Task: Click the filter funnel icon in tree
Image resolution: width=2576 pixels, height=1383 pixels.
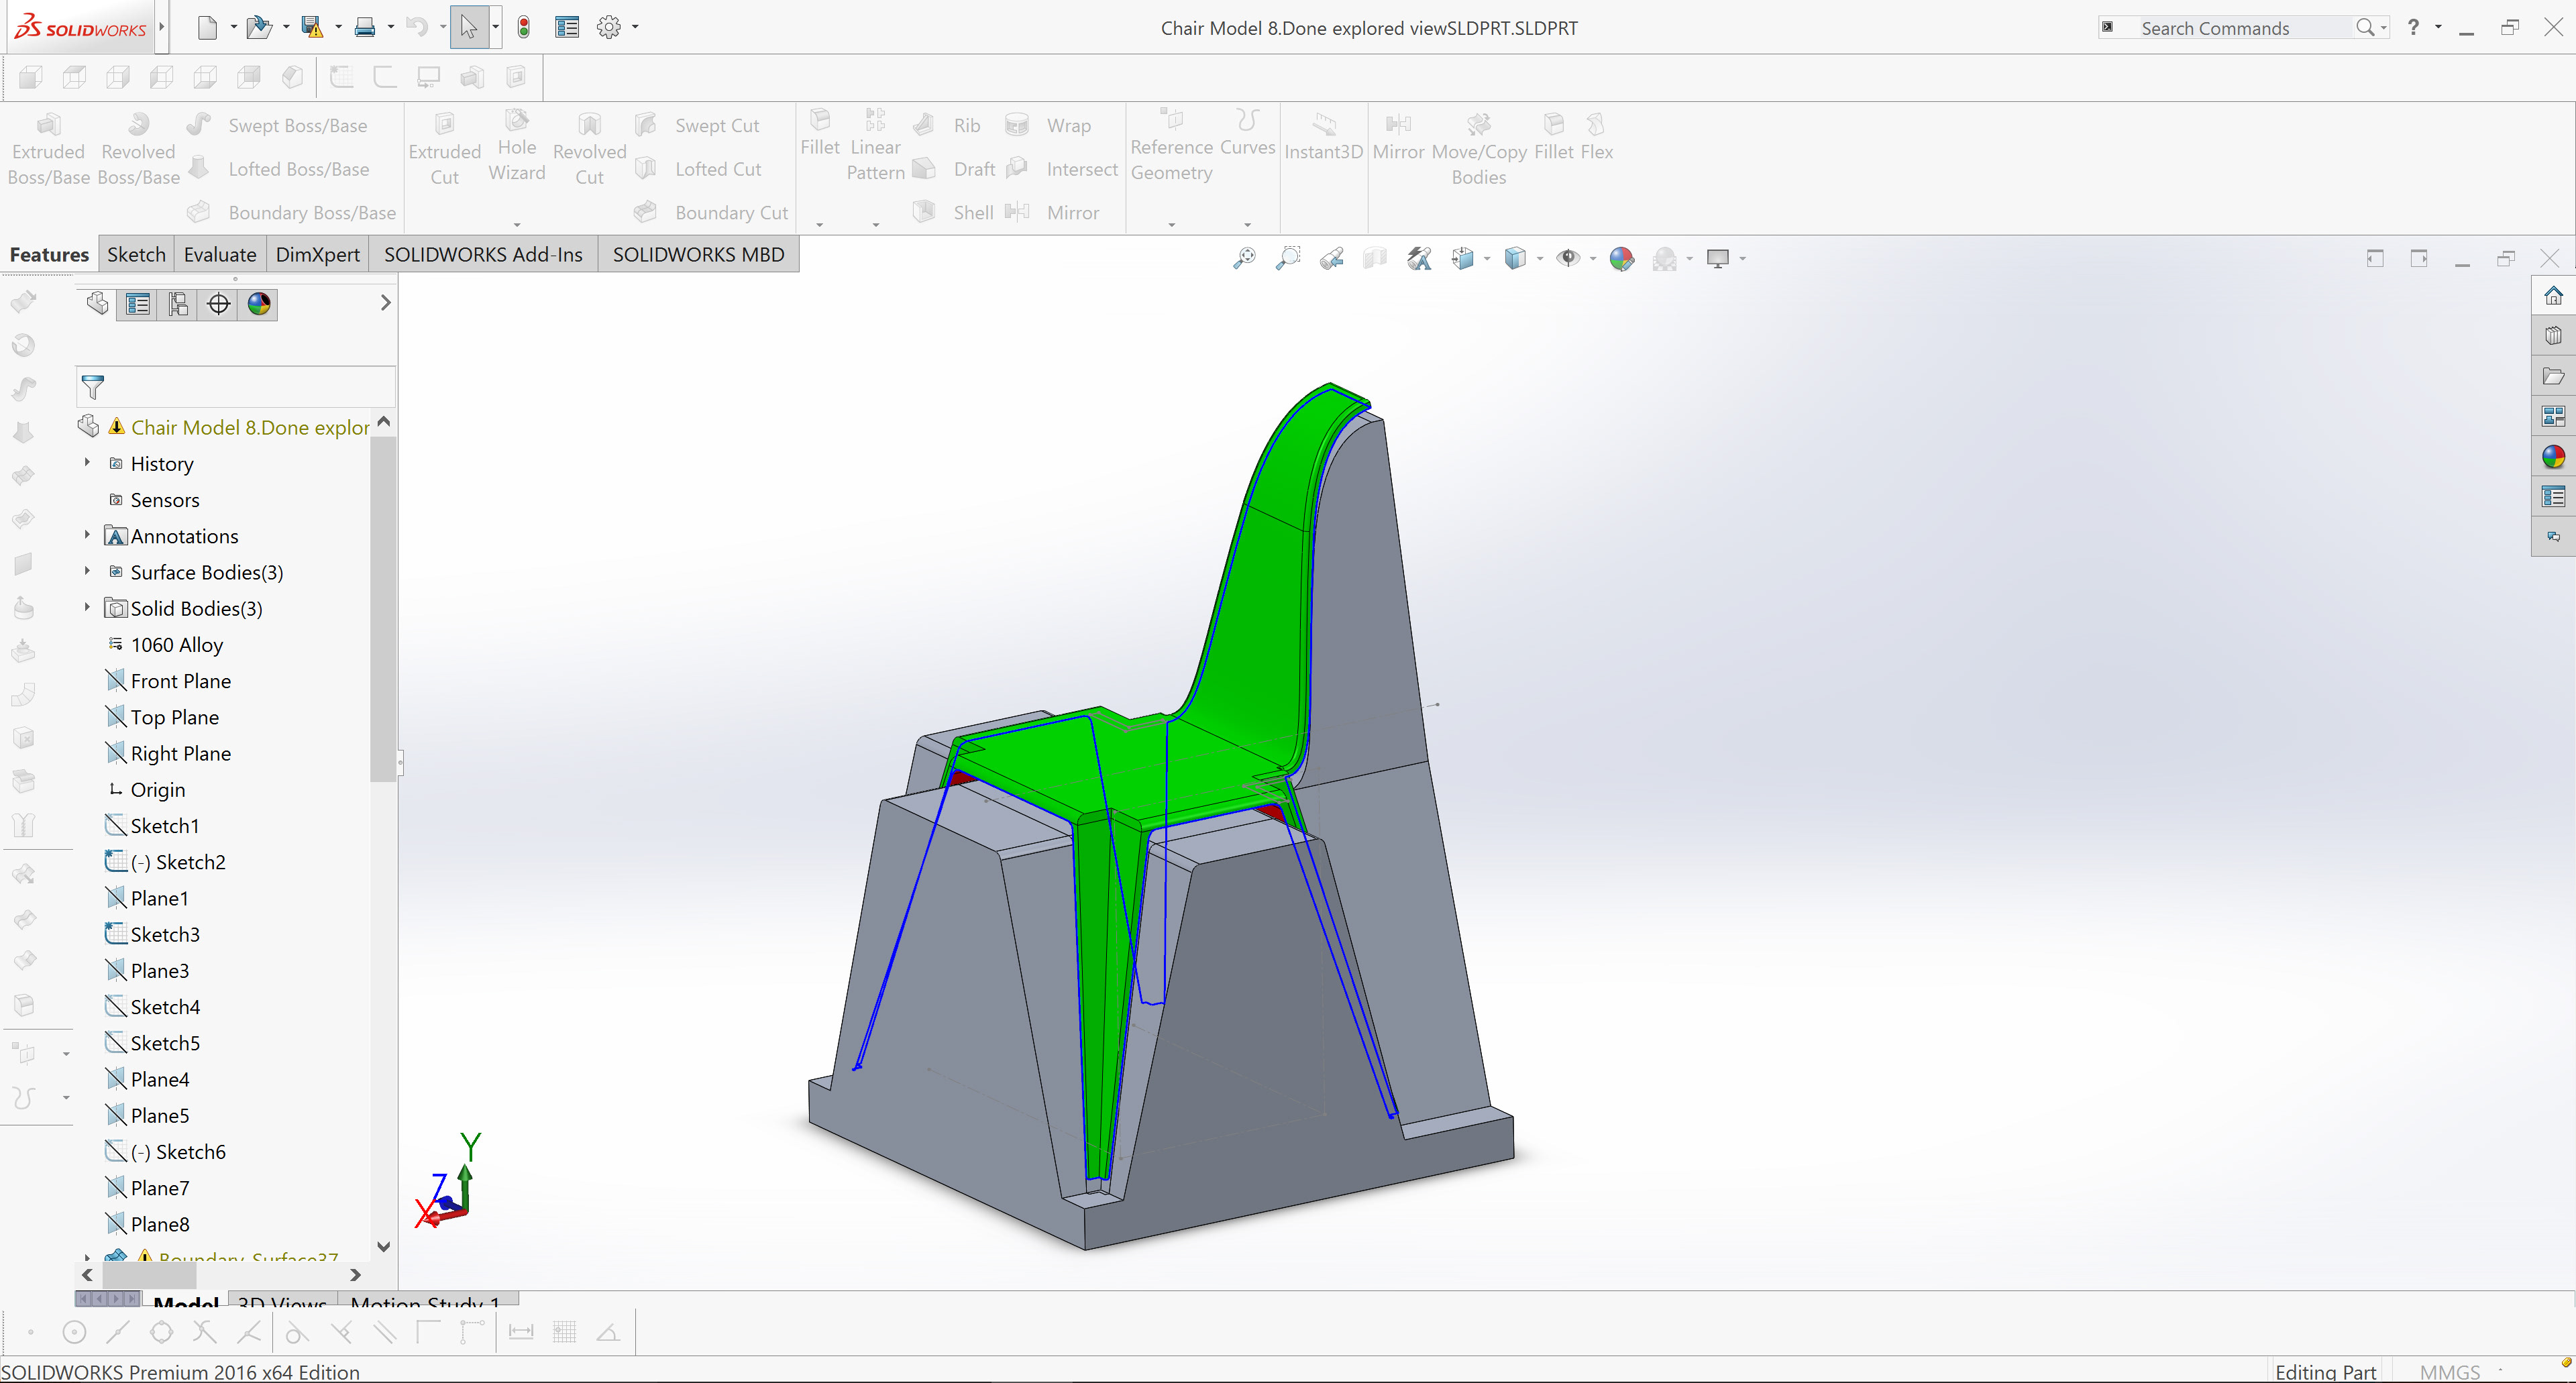Action: coord(93,387)
